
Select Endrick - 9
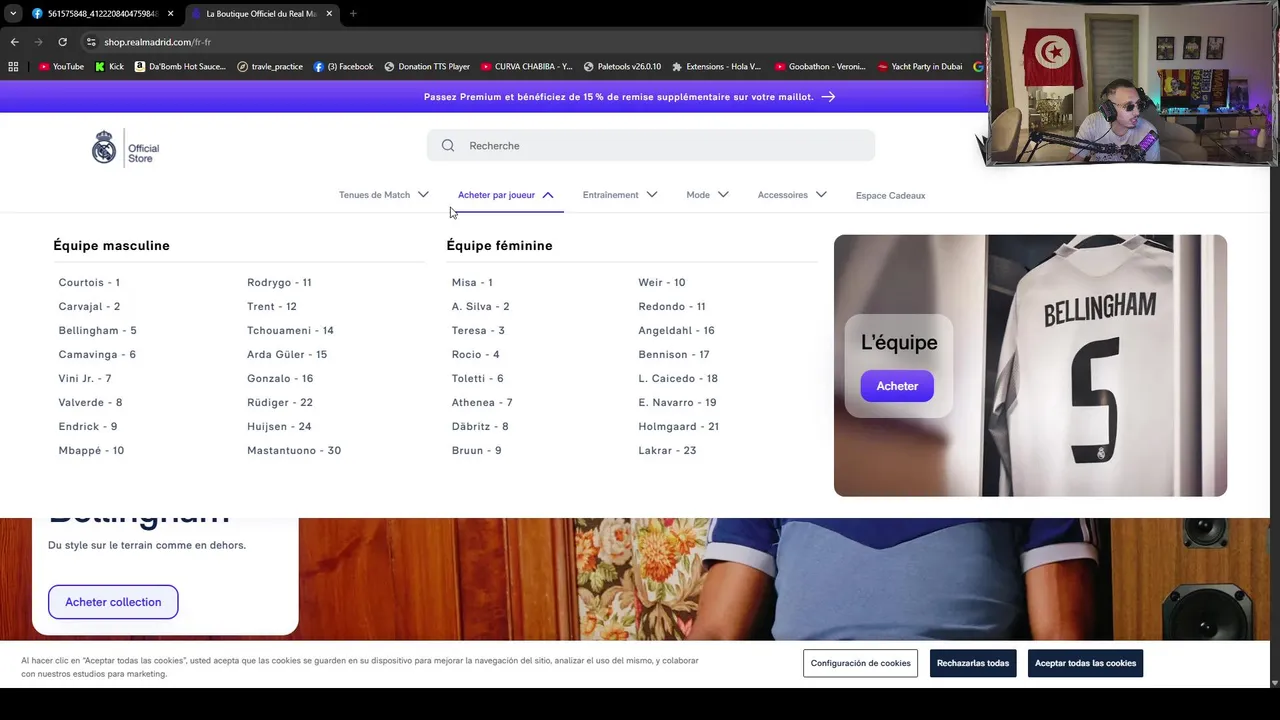pyautogui.click(x=88, y=427)
